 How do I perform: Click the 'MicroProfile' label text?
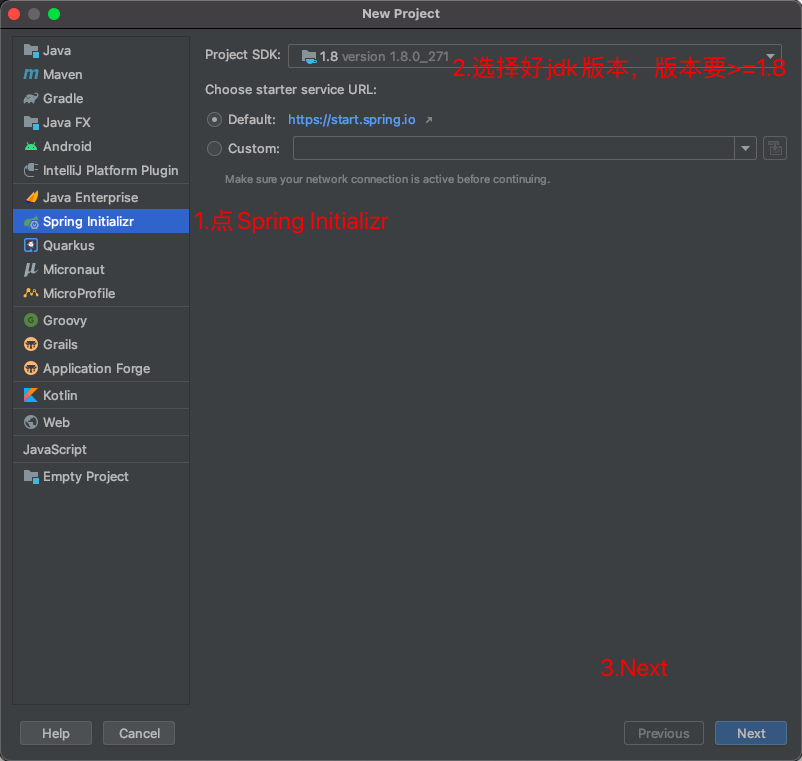pyautogui.click(x=79, y=294)
